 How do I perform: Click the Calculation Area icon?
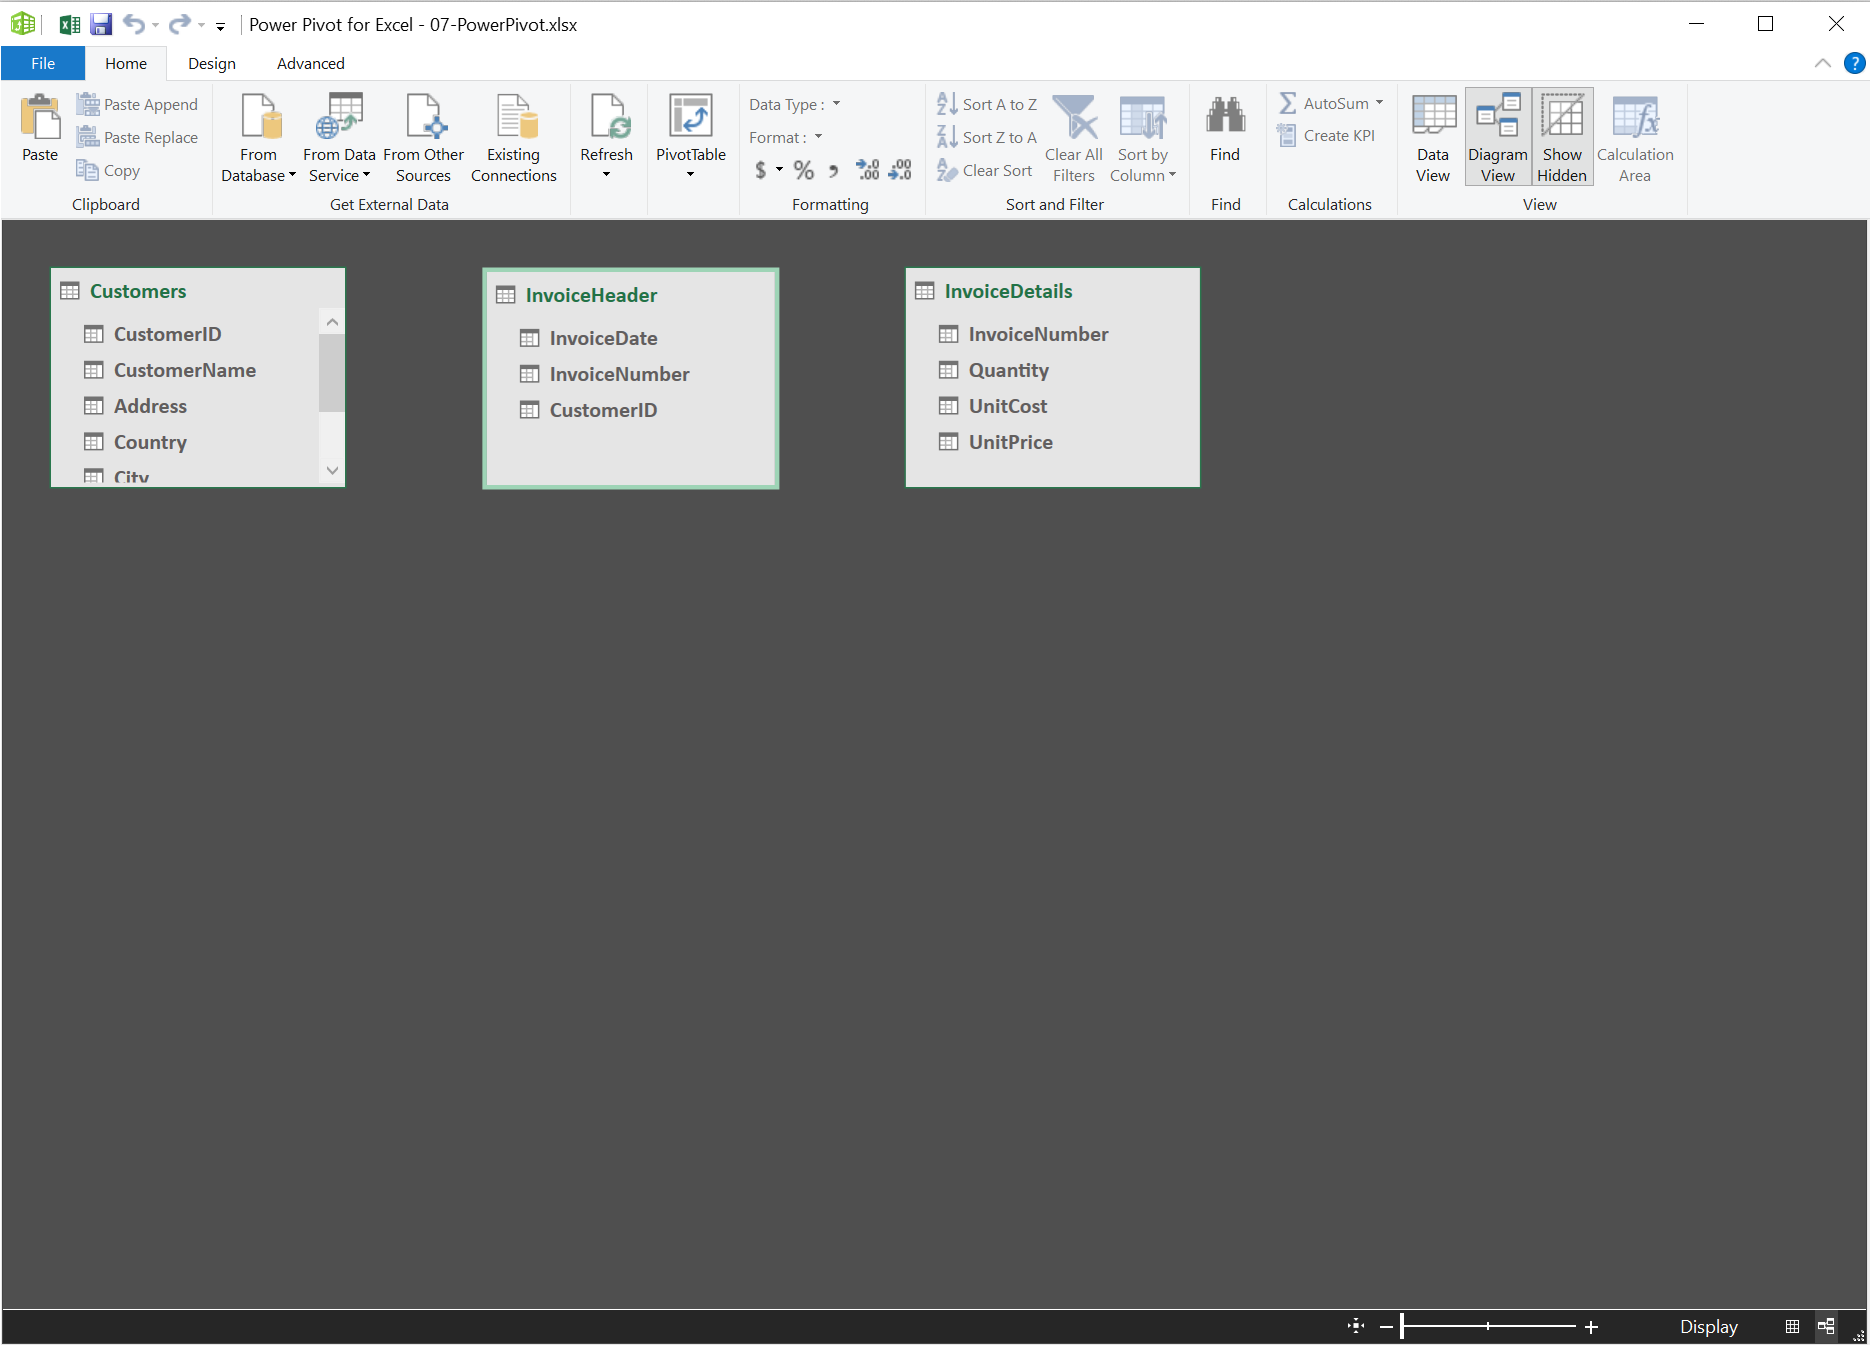[x=1635, y=117]
